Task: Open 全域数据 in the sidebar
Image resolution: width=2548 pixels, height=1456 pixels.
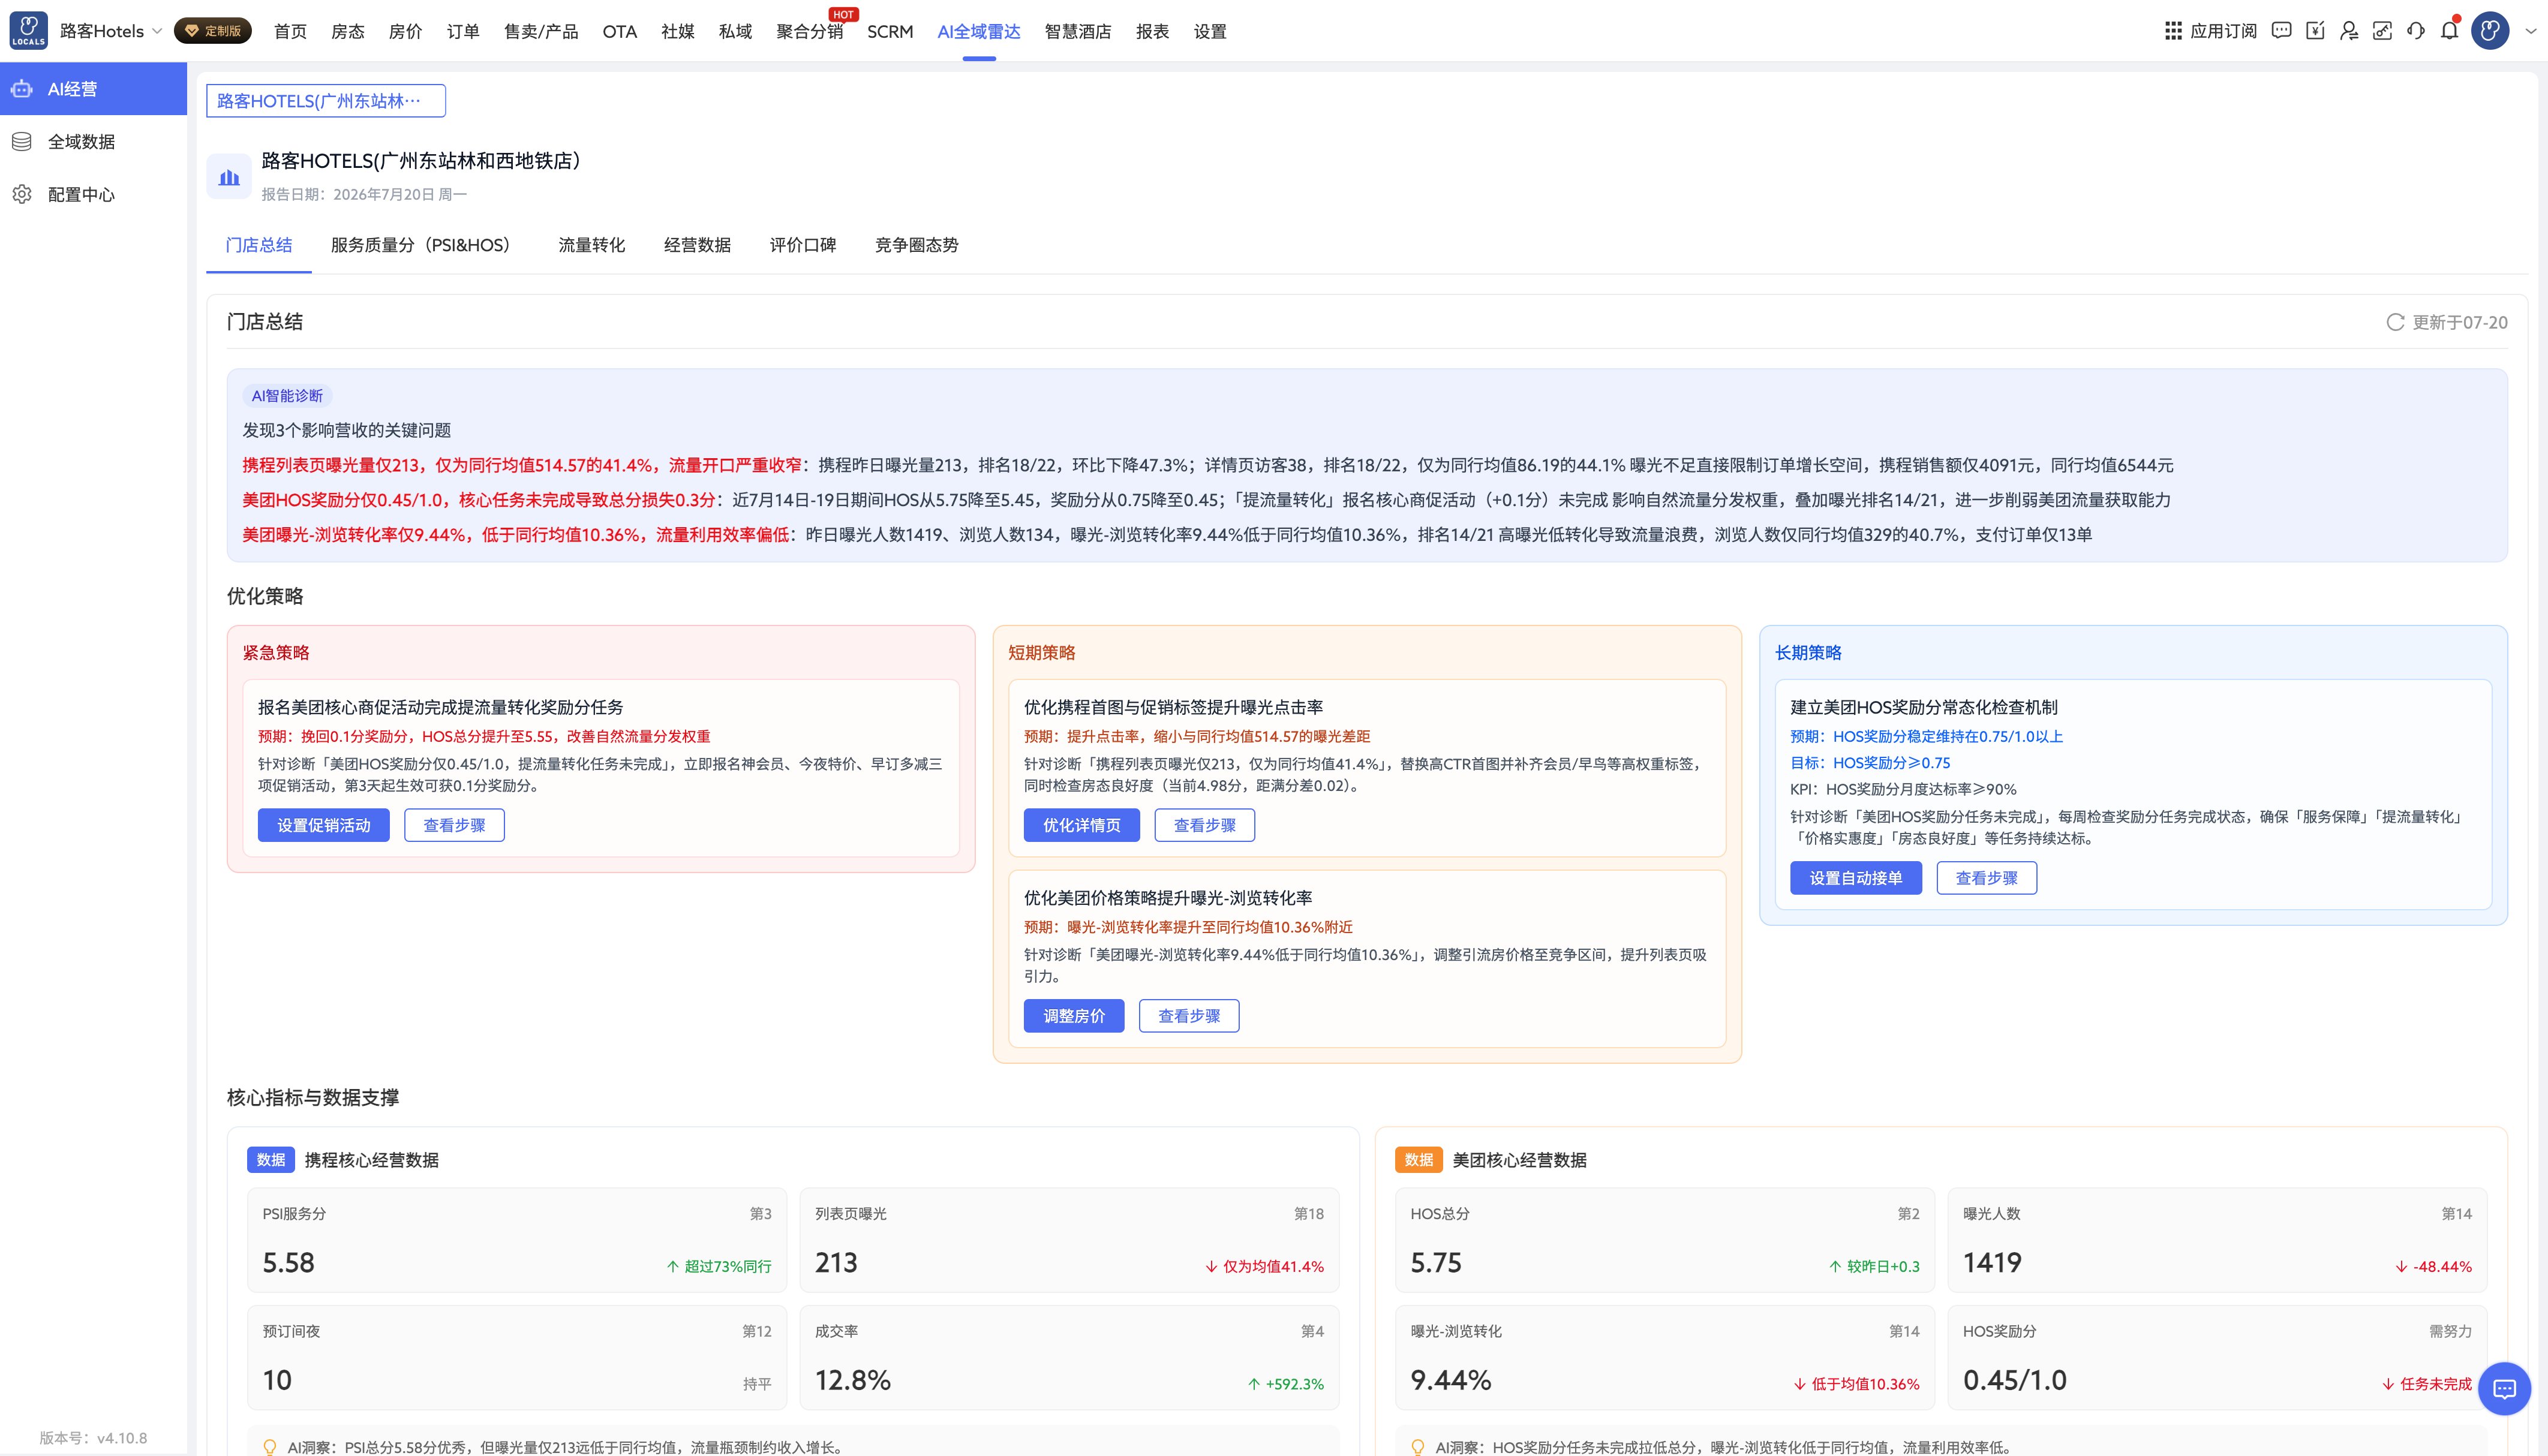Action: point(93,141)
